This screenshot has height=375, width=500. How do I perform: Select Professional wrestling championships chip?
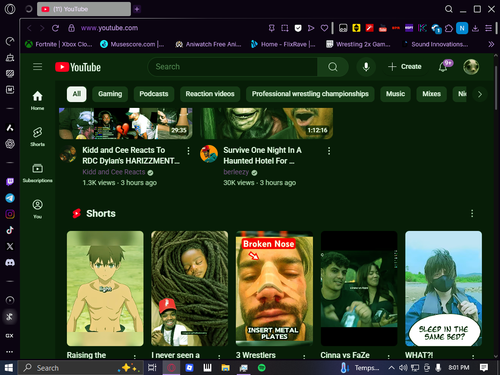pyautogui.click(x=310, y=94)
